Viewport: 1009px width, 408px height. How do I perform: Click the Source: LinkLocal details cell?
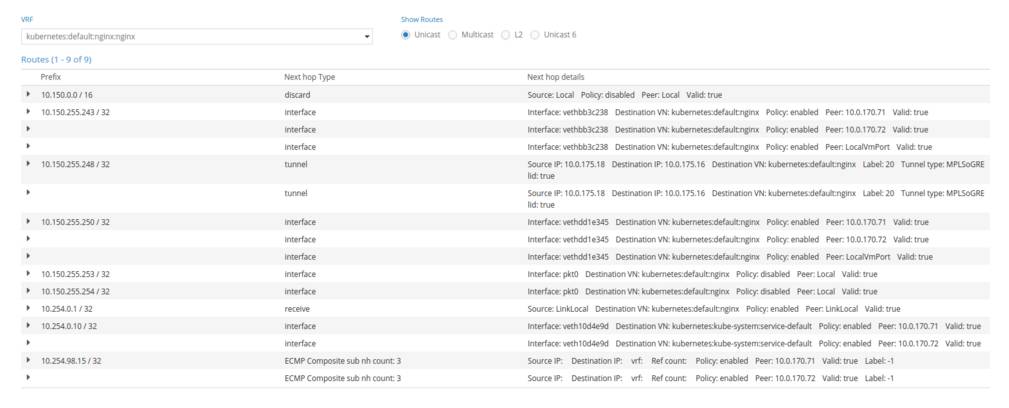714,309
